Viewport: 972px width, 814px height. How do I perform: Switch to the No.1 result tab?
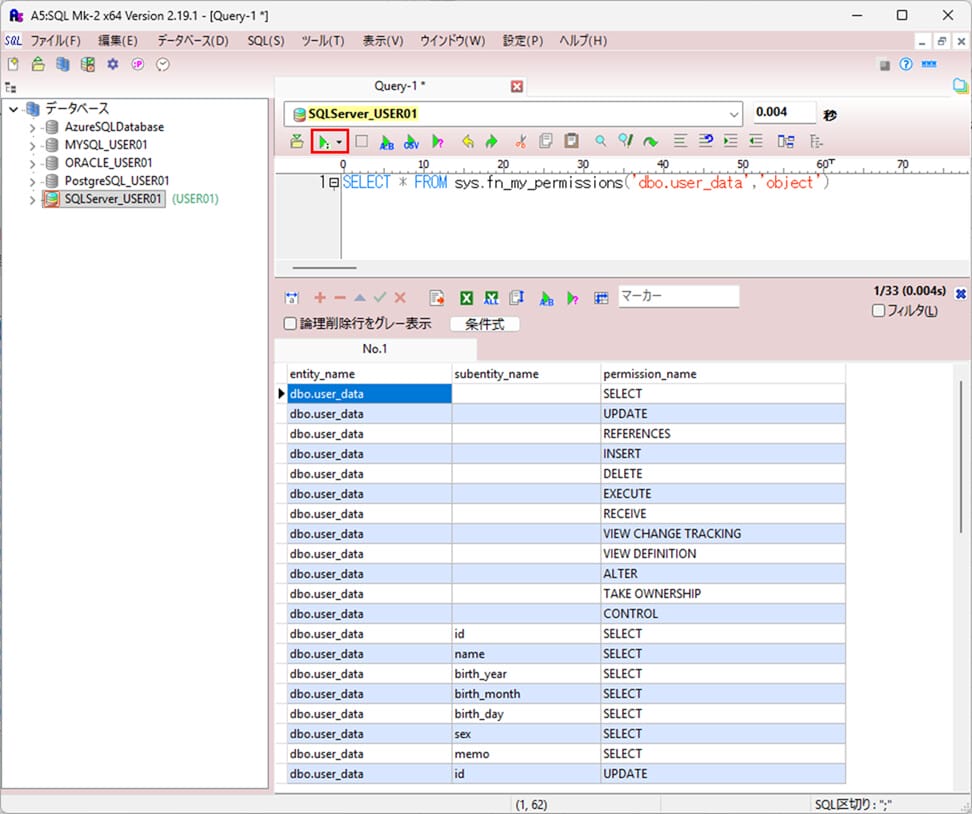click(x=375, y=349)
